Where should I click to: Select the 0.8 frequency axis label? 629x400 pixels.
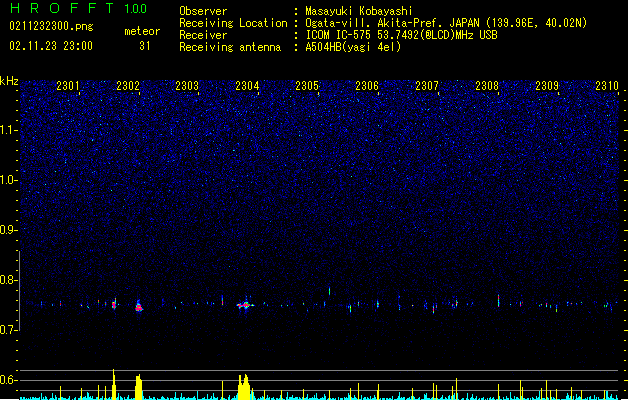point(8,280)
